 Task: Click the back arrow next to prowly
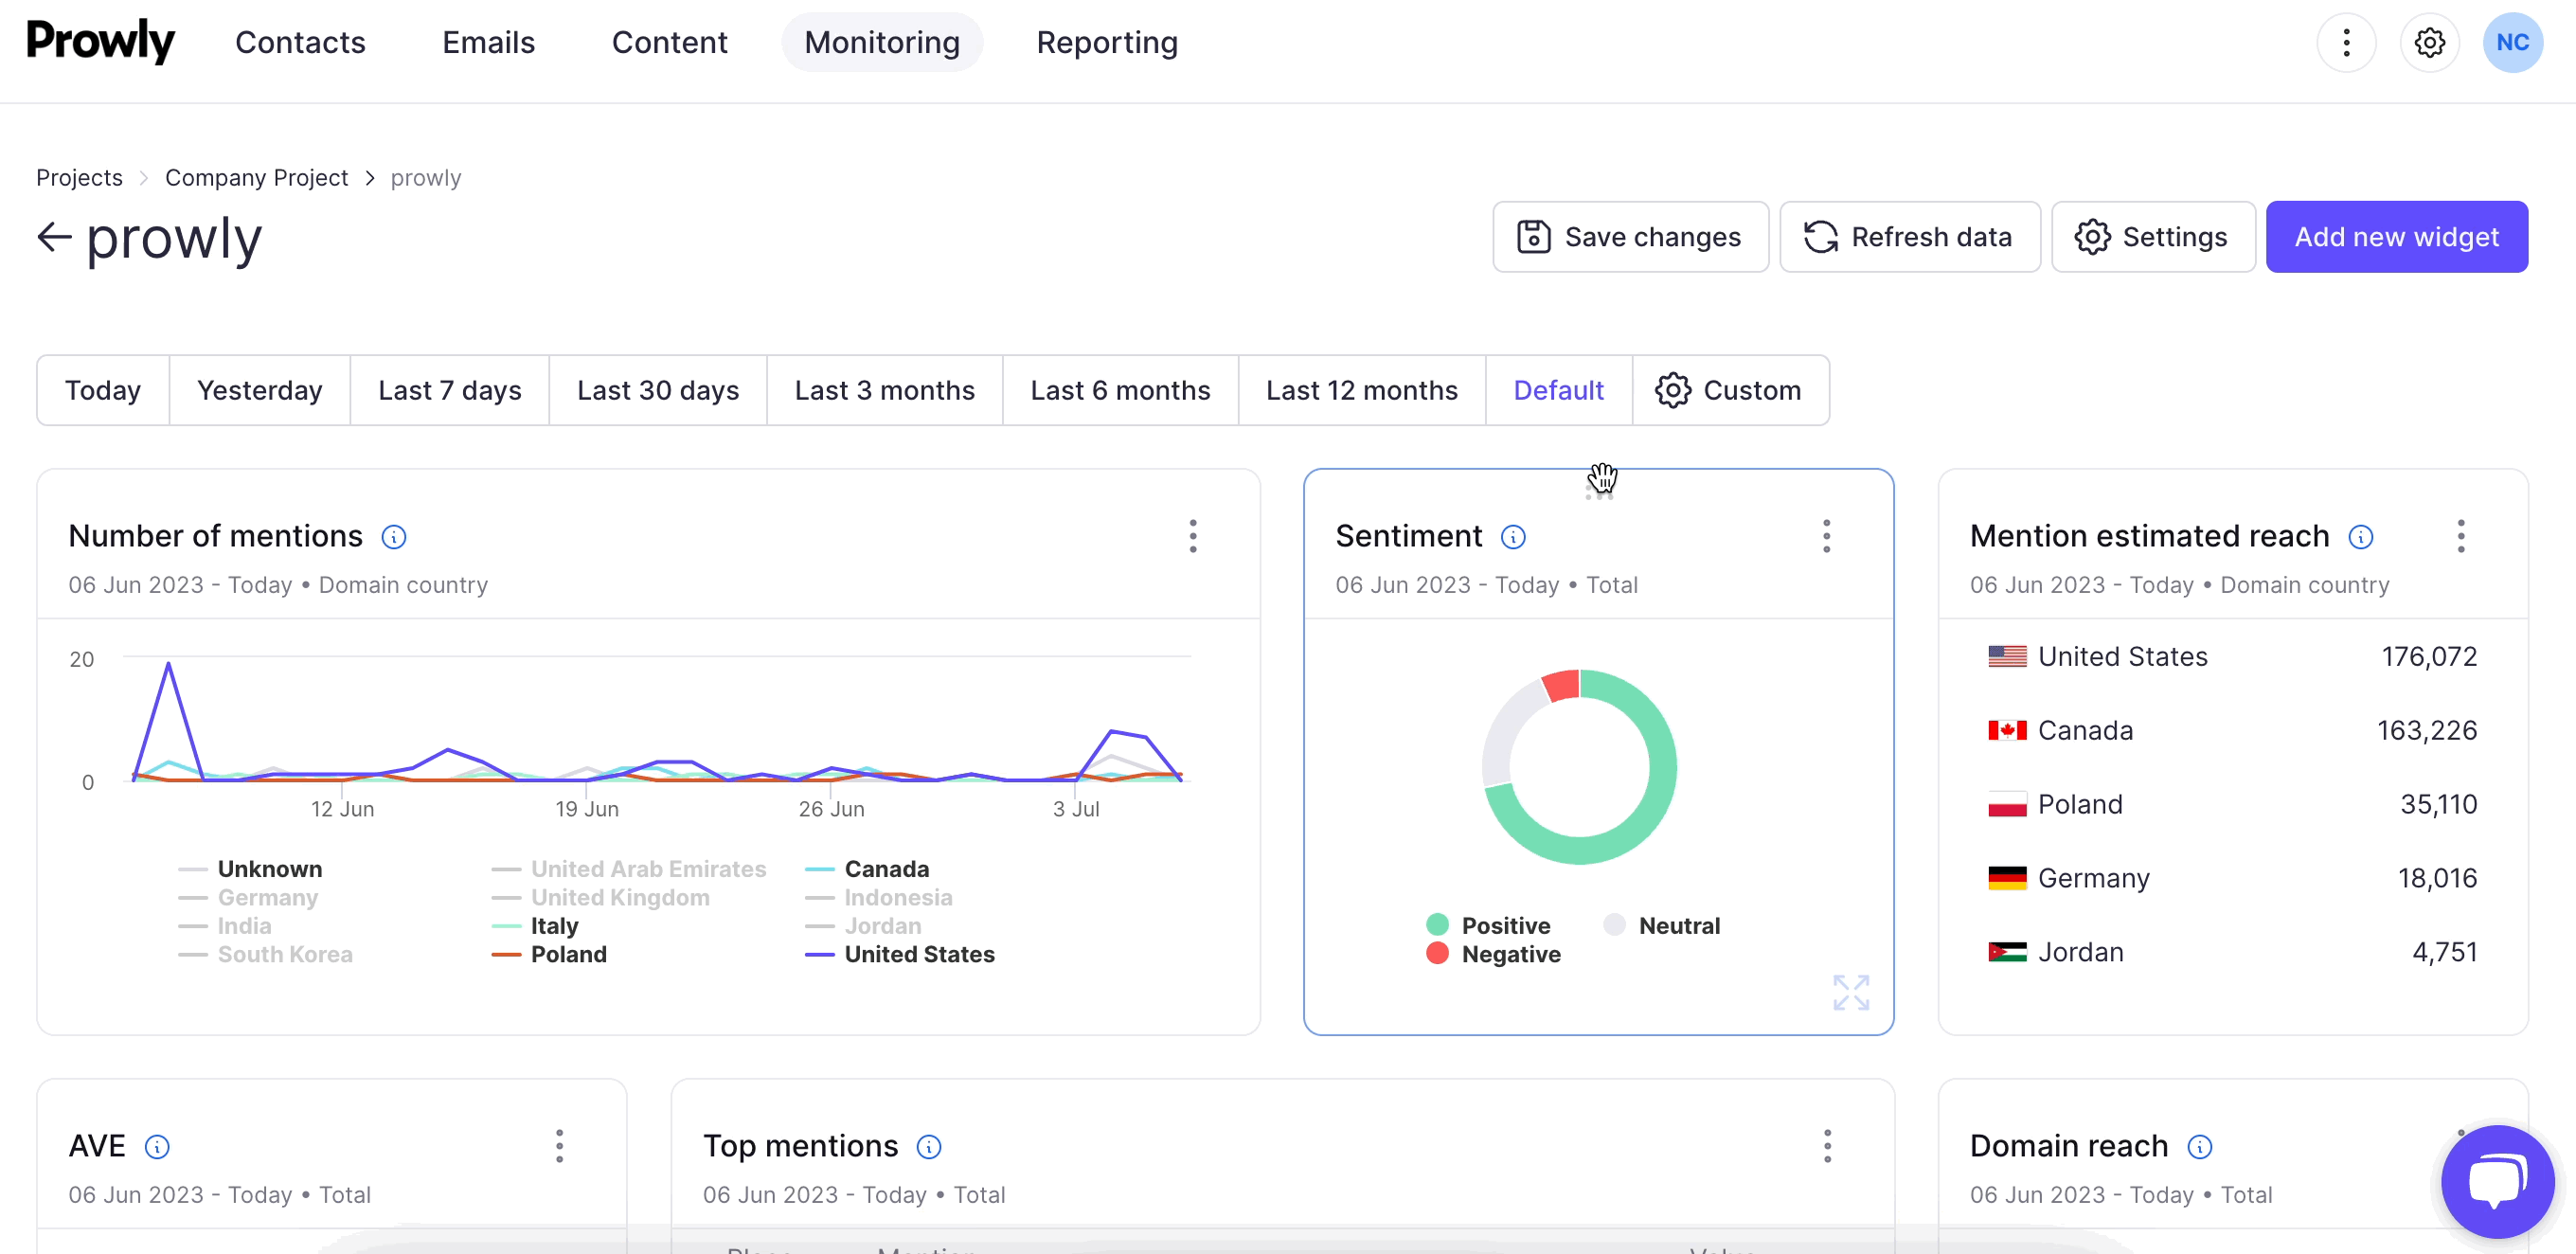point(54,237)
